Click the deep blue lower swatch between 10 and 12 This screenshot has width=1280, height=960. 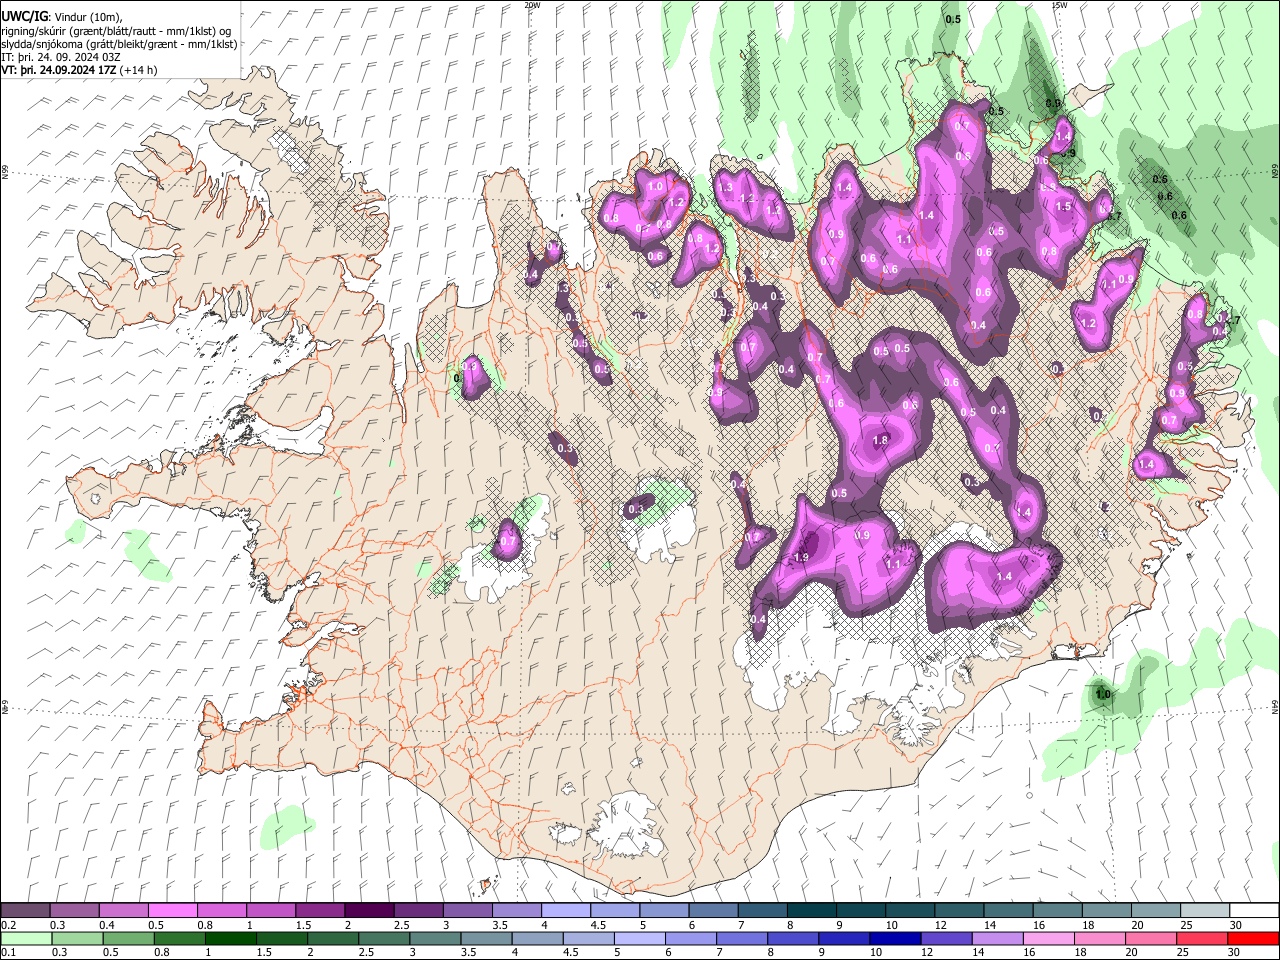click(x=895, y=938)
